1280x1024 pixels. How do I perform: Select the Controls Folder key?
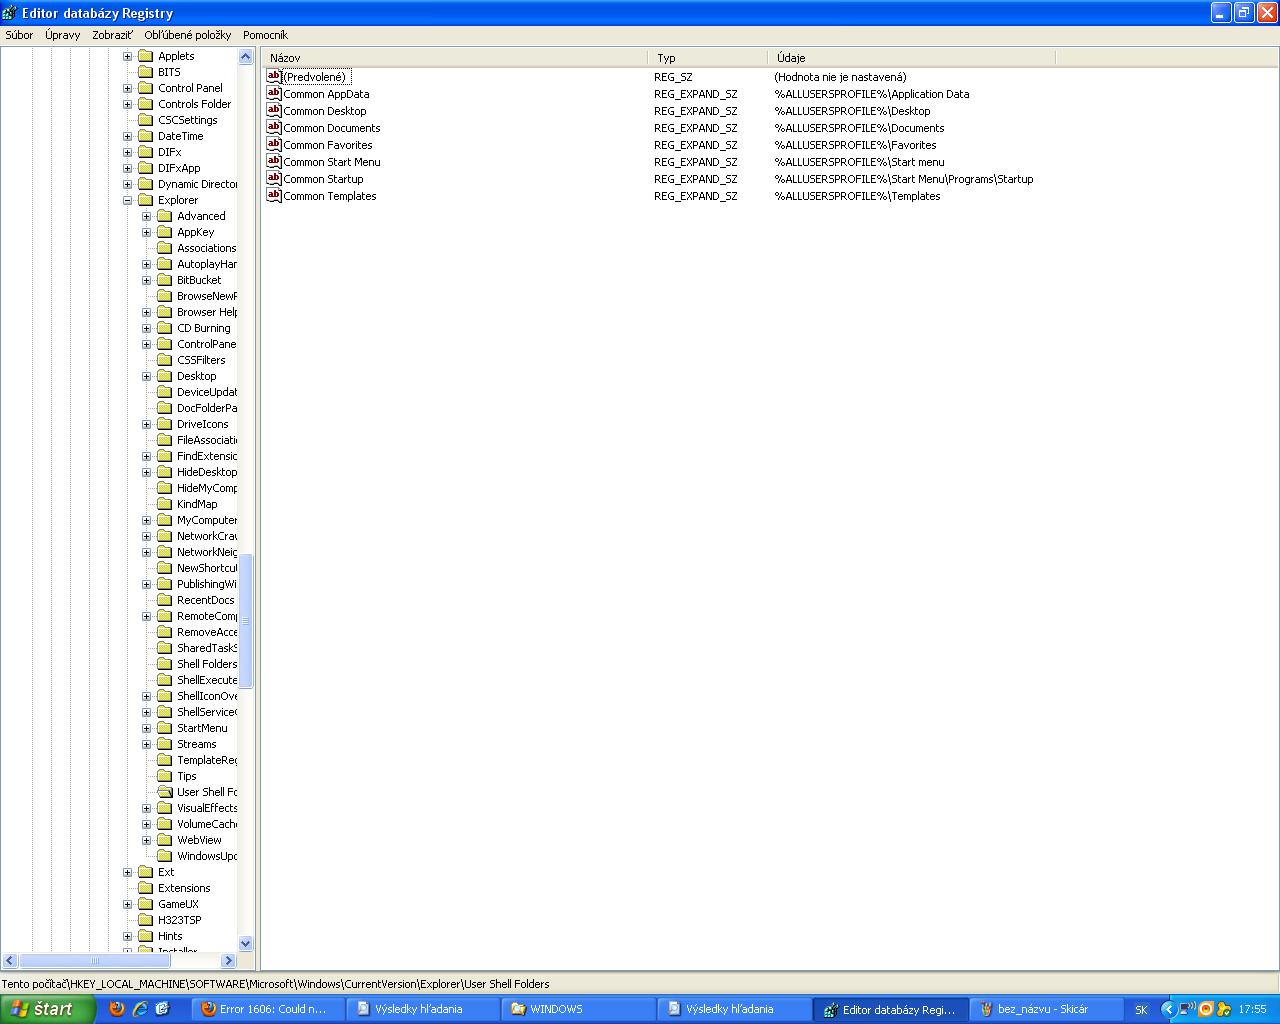pyautogui.click(x=194, y=104)
